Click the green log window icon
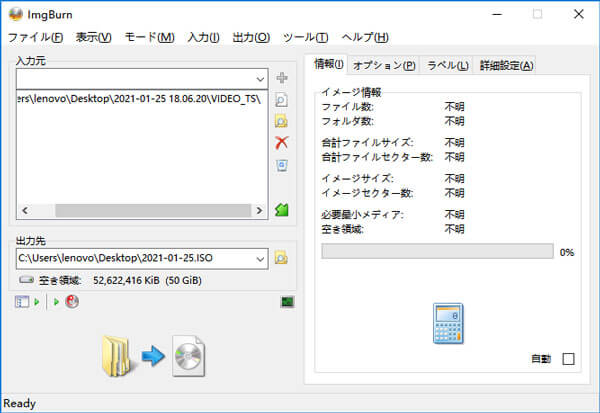Viewport: 600px width, 413px height. pyautogui.click(x=287, y=302)
